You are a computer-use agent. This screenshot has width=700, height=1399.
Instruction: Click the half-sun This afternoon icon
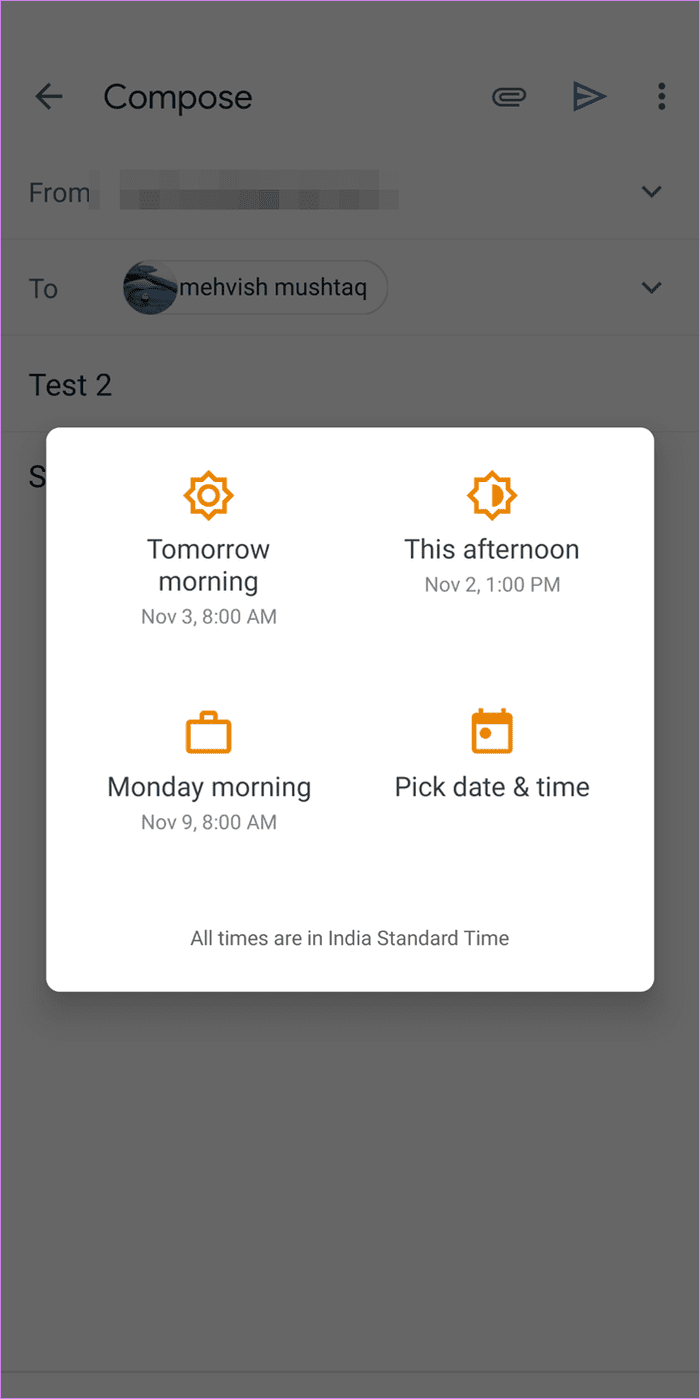click(x=492, y=496)
